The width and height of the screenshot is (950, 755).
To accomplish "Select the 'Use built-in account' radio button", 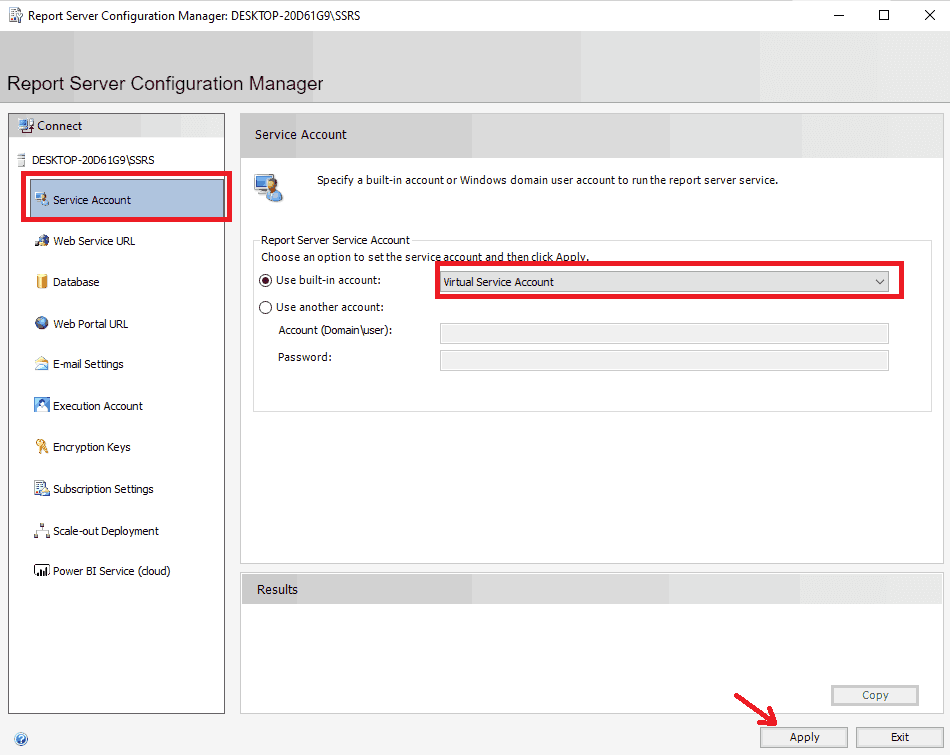I will click(x=266, y=281).
